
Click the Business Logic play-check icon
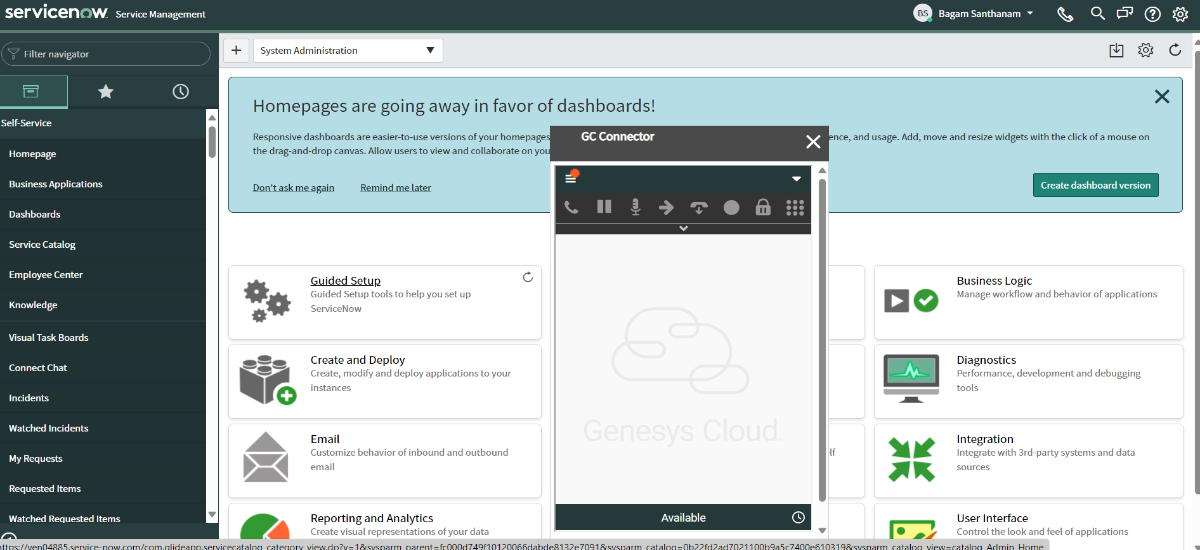point(911,300)
